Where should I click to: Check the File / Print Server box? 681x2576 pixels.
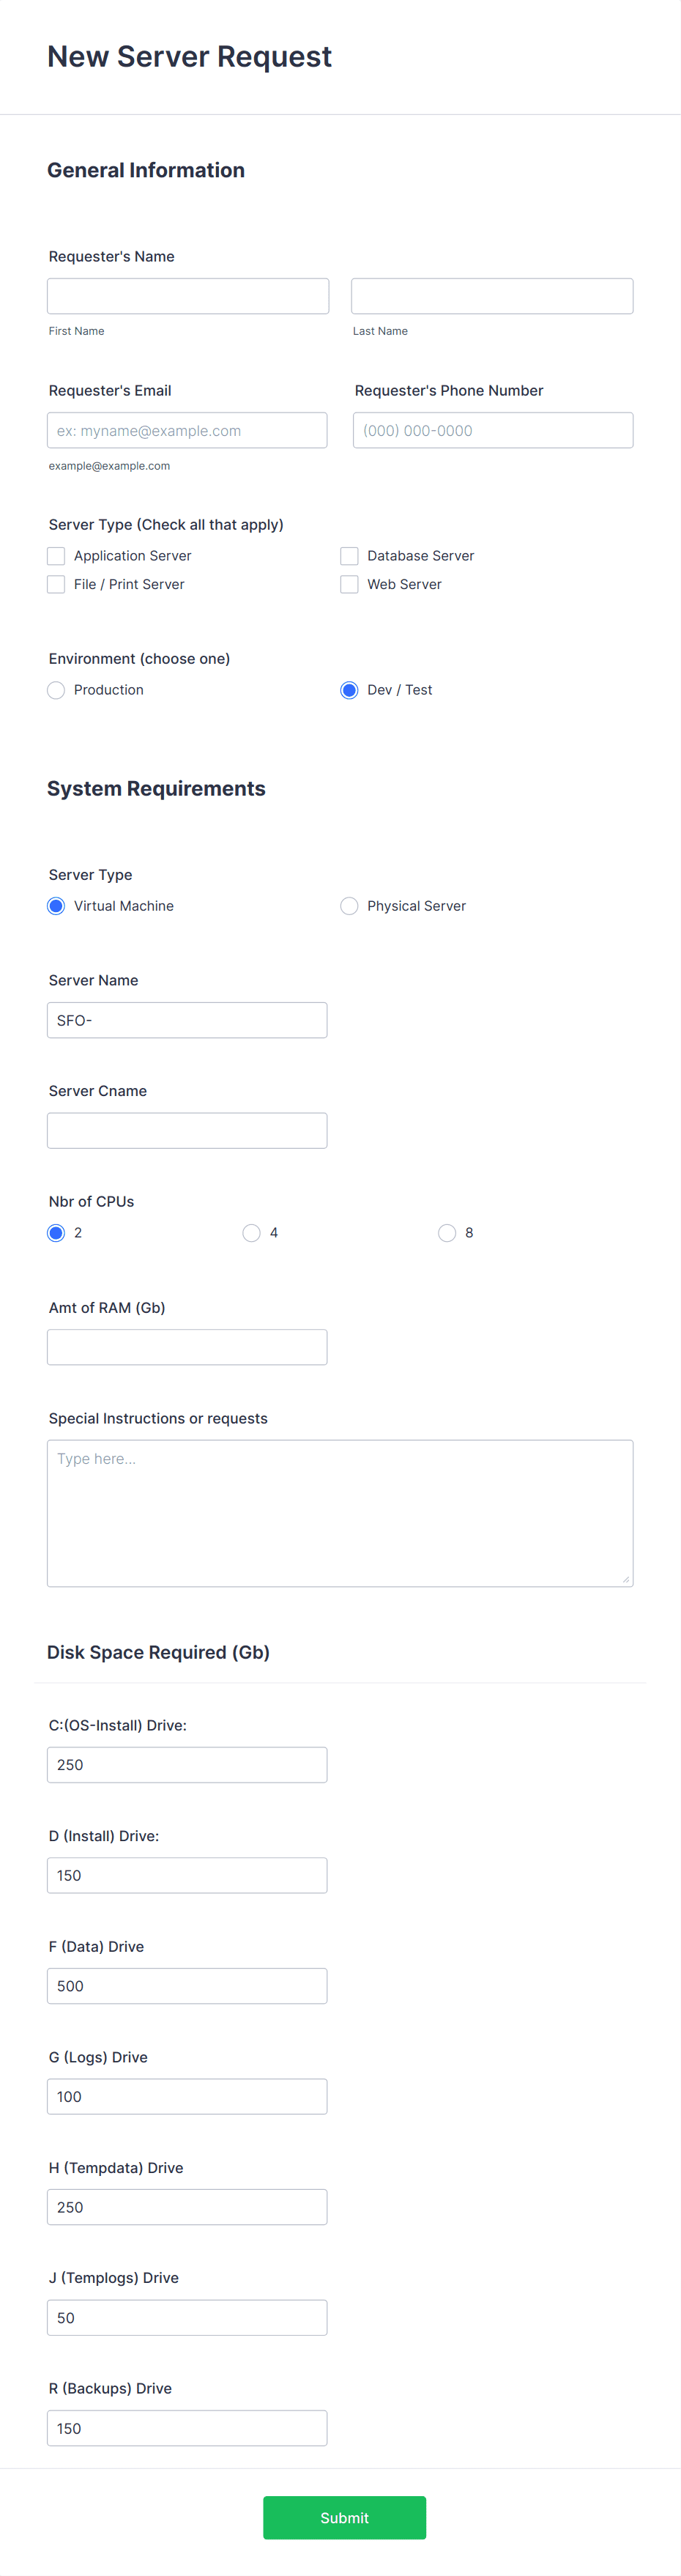[56, 583]
